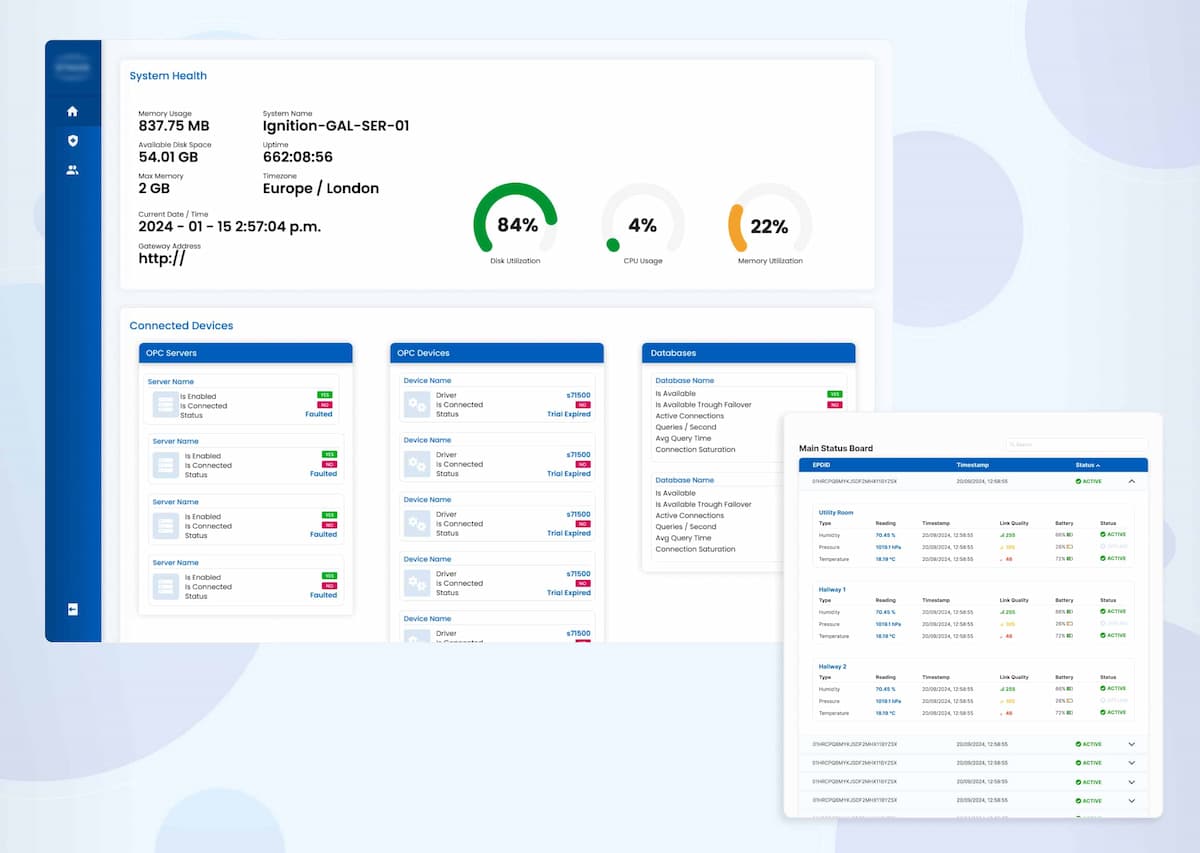The image size is (1200, 853).
Task: Select the Databases panel header
Action: click(x=748, y=353)
